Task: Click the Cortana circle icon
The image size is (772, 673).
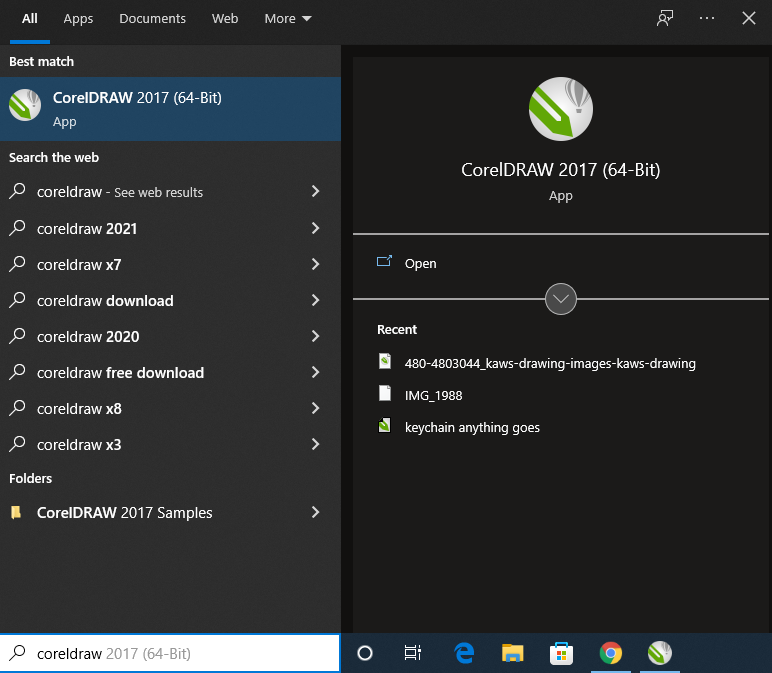Action: coord(365,653)
